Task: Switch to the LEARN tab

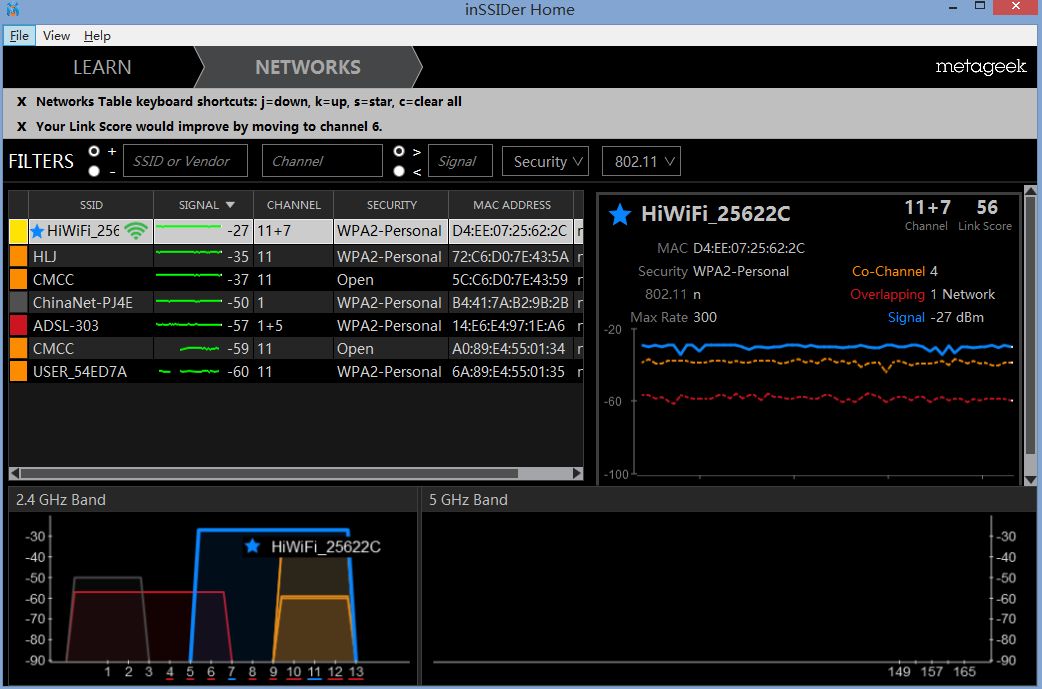Action: [102, 67]
